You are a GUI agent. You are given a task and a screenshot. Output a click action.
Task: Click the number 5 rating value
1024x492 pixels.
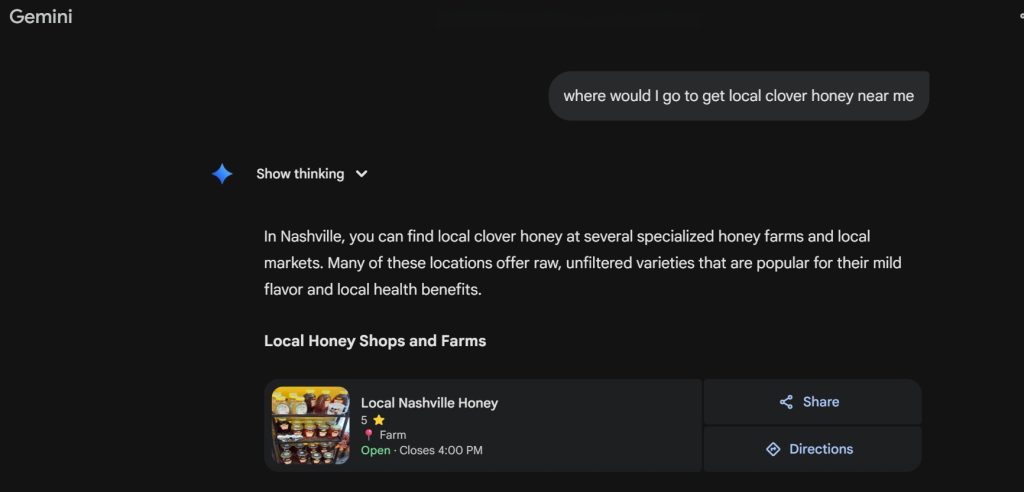[x=365, y=421]
